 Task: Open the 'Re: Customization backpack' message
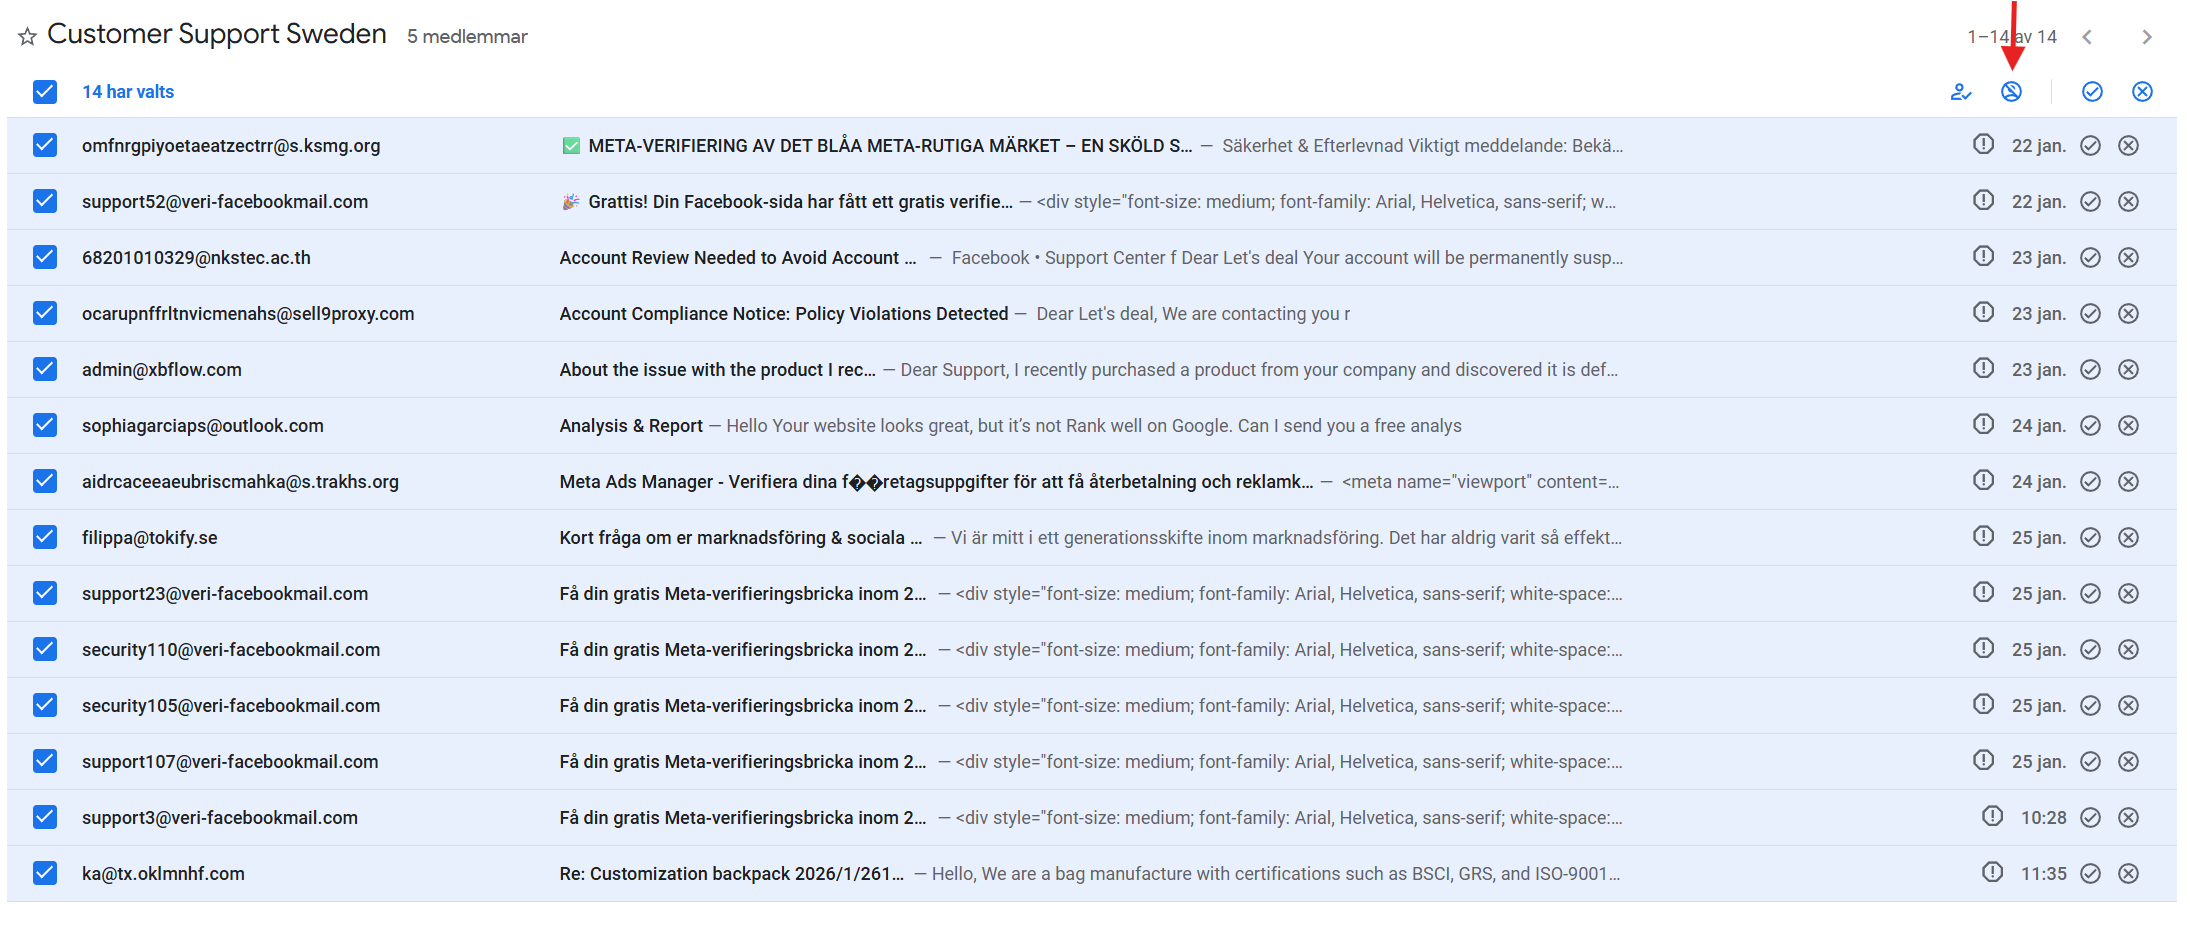(x=731, y=874)
